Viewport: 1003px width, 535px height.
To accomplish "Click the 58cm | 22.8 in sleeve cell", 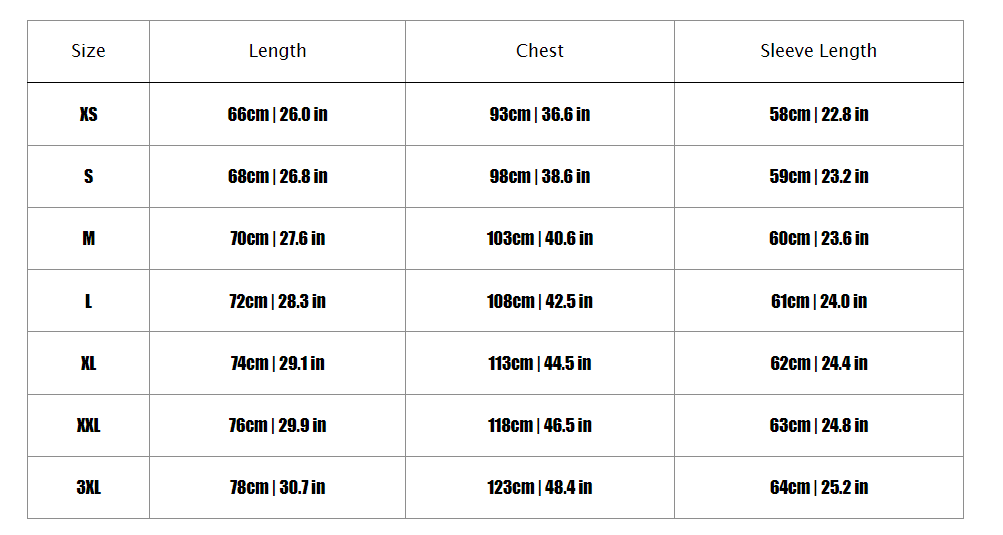I will pos(818,114).
